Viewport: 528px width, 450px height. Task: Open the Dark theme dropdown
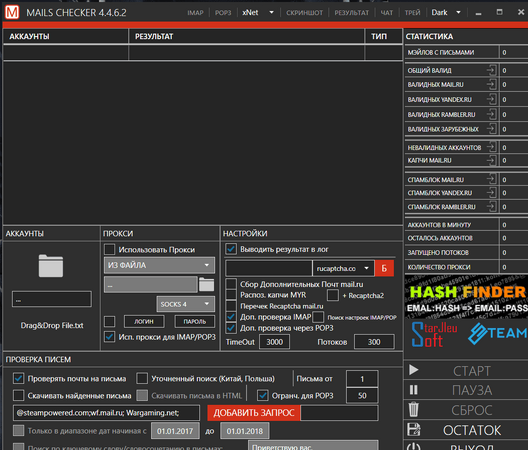click(x=446, y=12)
